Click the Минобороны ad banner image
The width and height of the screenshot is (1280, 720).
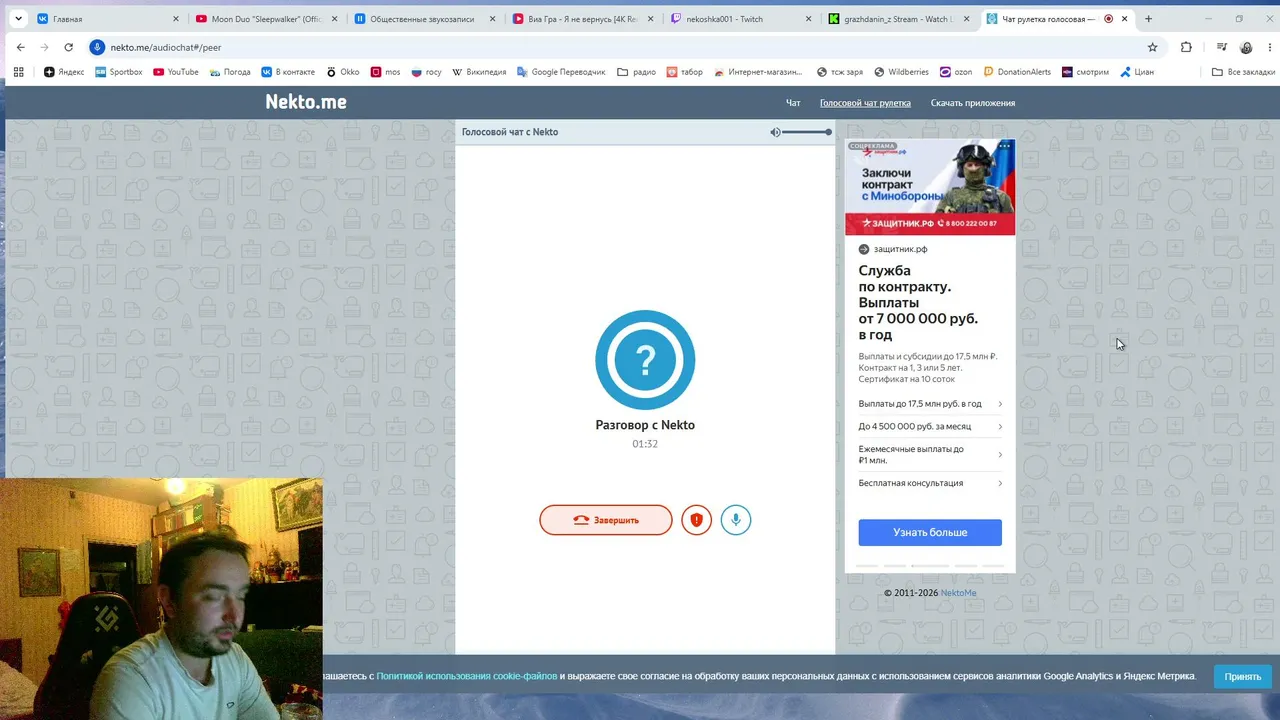tap(930, 187)
